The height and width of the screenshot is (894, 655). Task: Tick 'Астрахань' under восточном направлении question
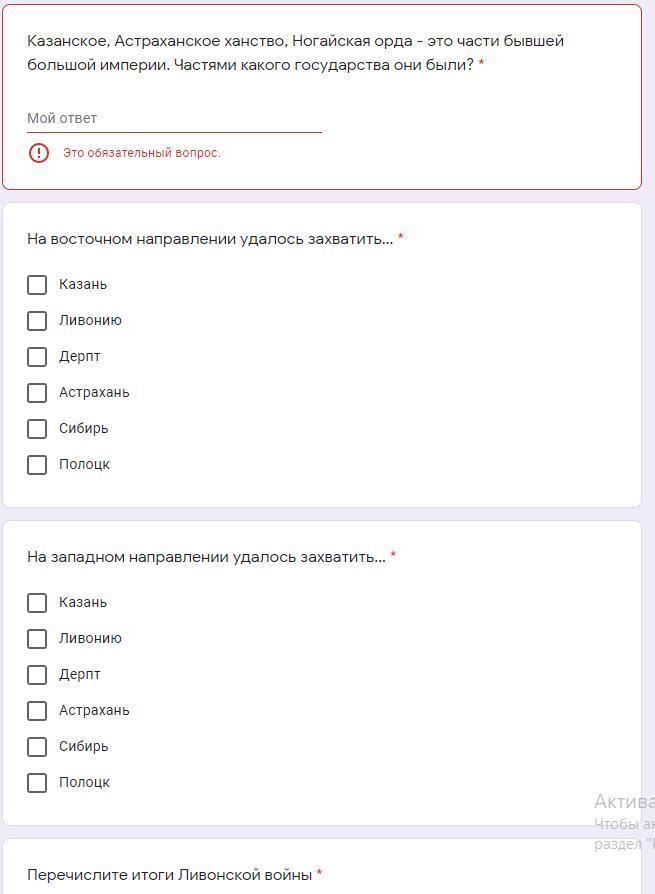[x=37, y=393]
